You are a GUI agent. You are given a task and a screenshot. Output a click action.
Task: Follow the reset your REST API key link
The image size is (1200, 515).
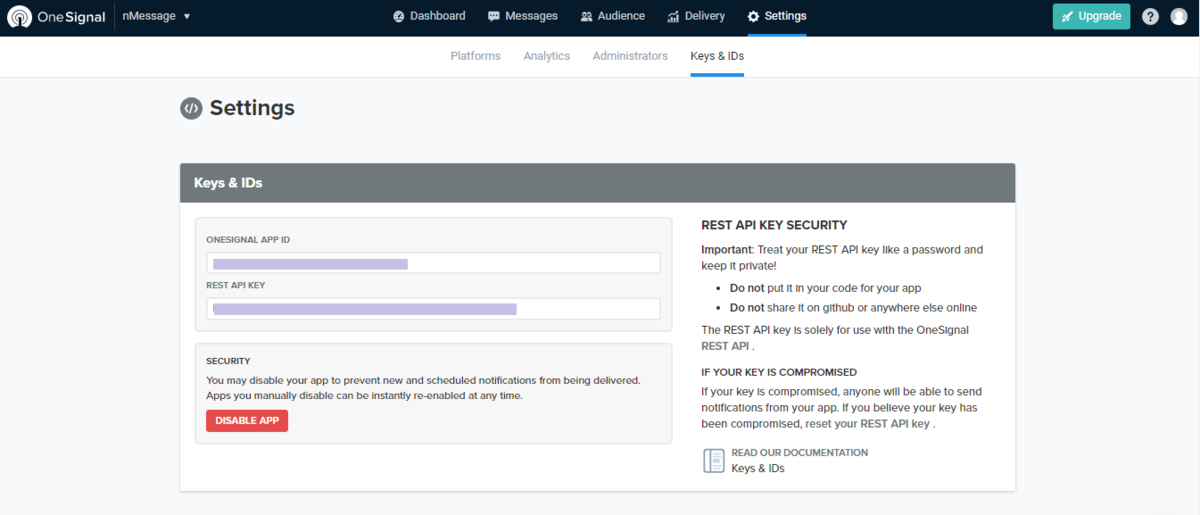[x=869, y=424]
